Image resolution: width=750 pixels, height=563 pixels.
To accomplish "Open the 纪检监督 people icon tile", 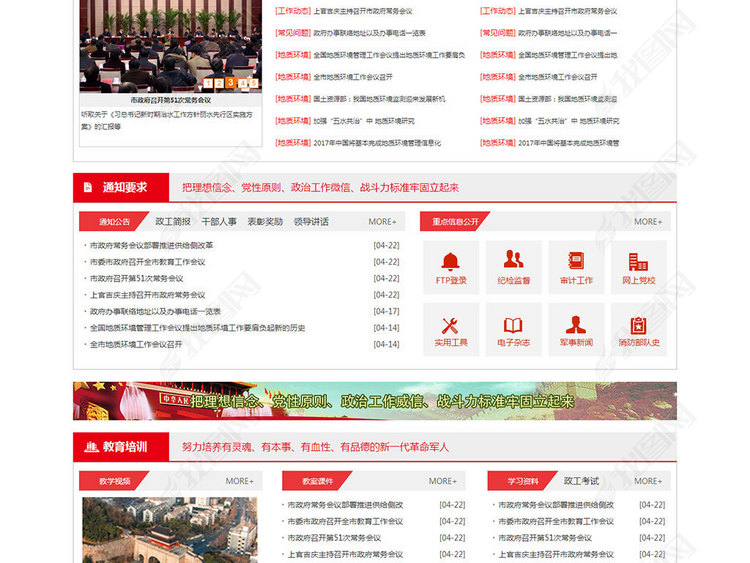I will pyautogui.click(x=513, y=267).
